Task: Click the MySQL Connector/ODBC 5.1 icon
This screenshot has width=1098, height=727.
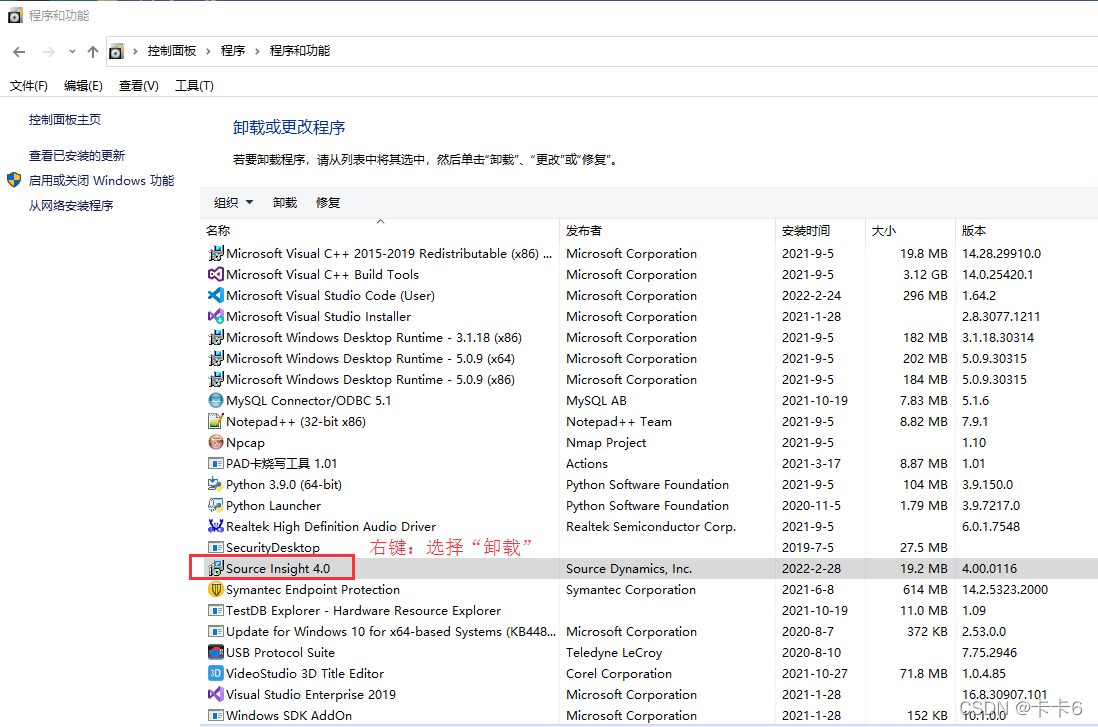Action: [216, 401]
